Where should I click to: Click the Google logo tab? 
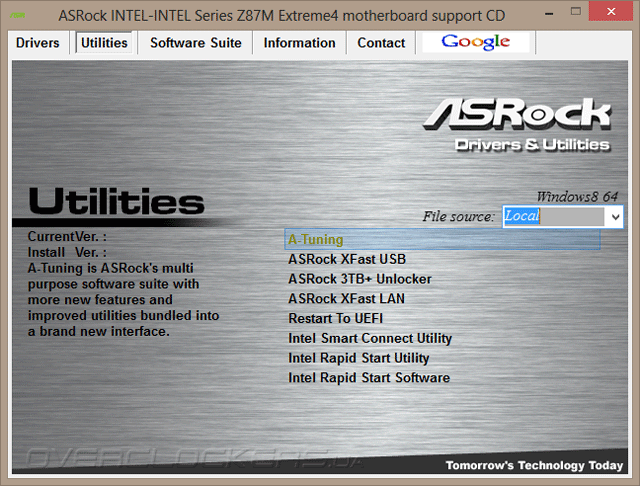coord(476,42)
